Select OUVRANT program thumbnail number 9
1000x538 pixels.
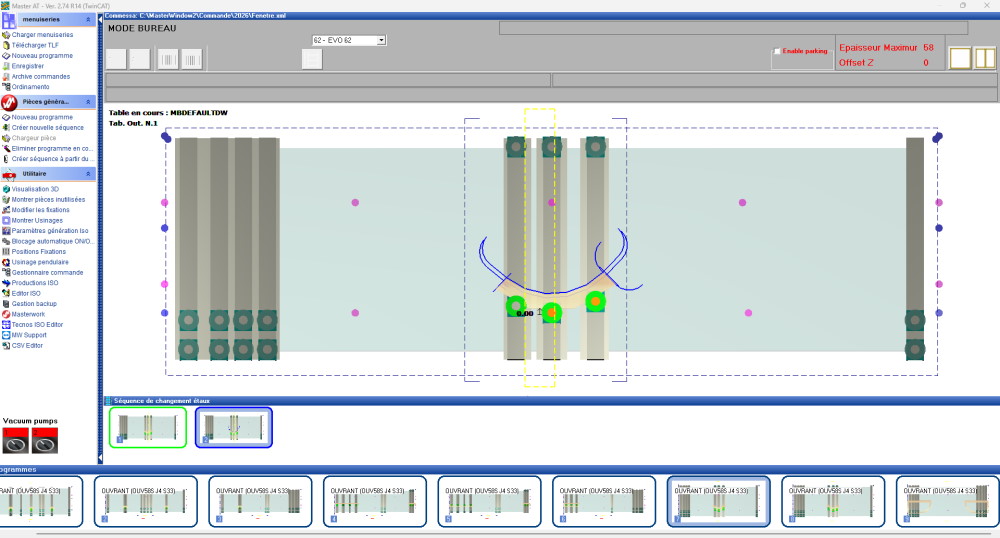pyautogui.click(x=948, y=502)
